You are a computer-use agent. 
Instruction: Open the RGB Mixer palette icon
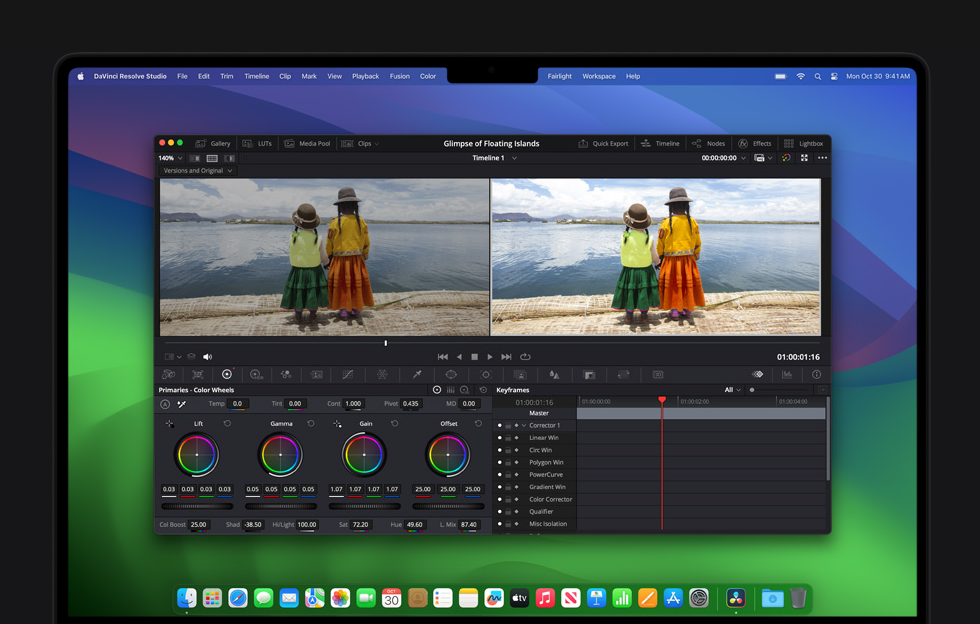[286, 375]
